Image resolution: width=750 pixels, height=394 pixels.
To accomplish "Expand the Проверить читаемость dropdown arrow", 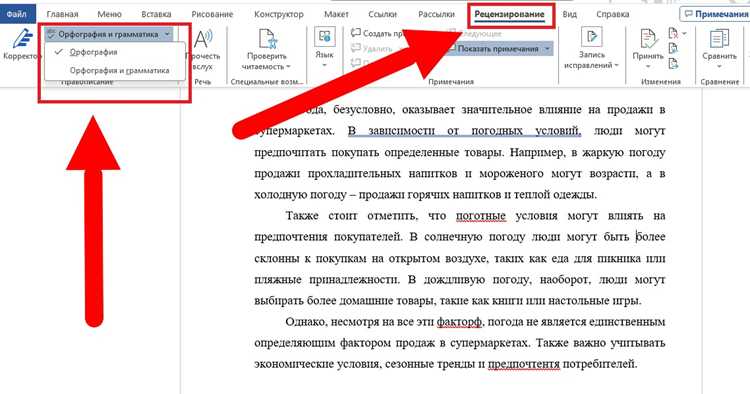I will pos(288,66).
